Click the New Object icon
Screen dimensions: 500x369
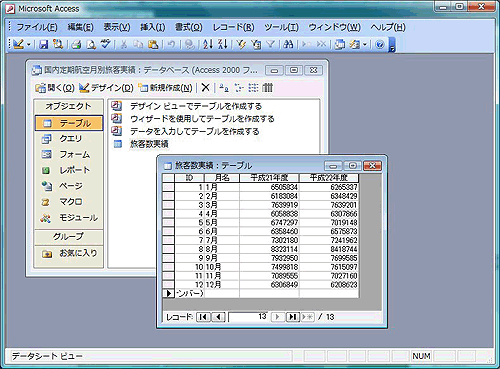(355, 44)
